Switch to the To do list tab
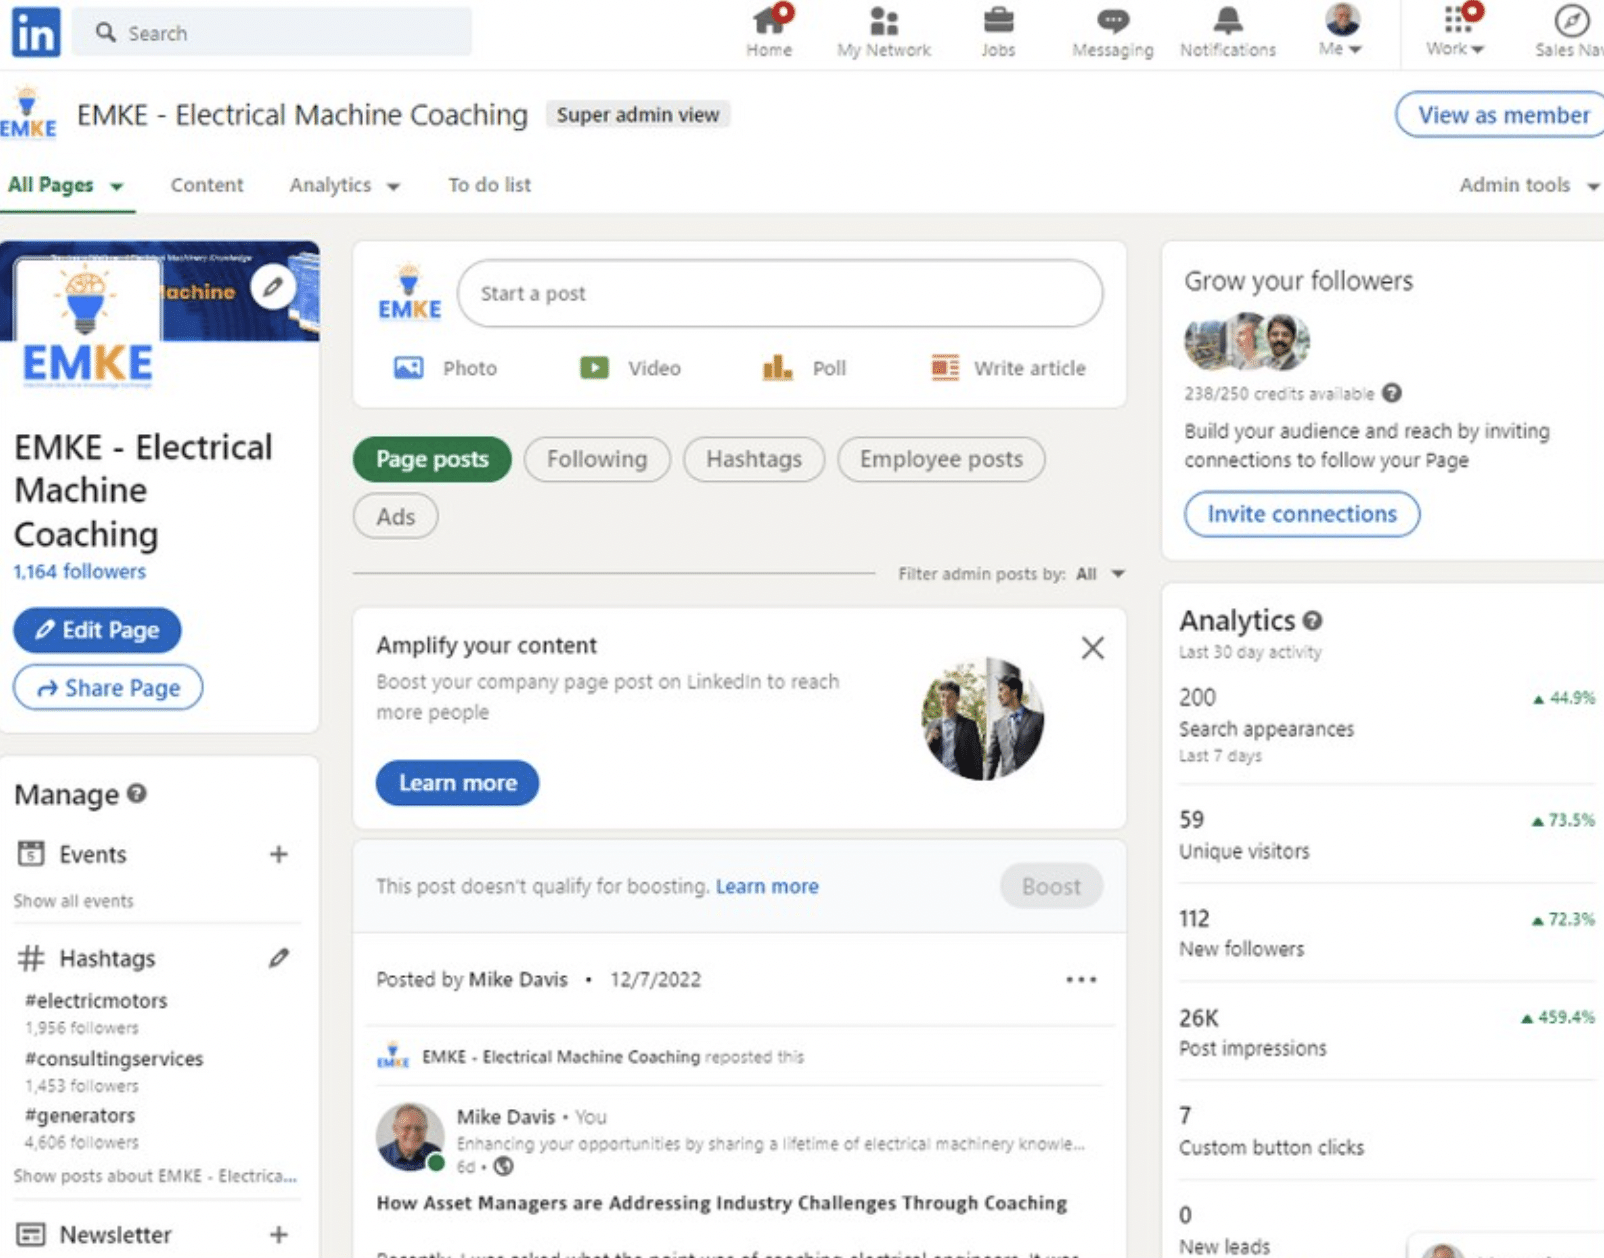The height and width of the screenshot is (1258, 1604). [489, 185]
